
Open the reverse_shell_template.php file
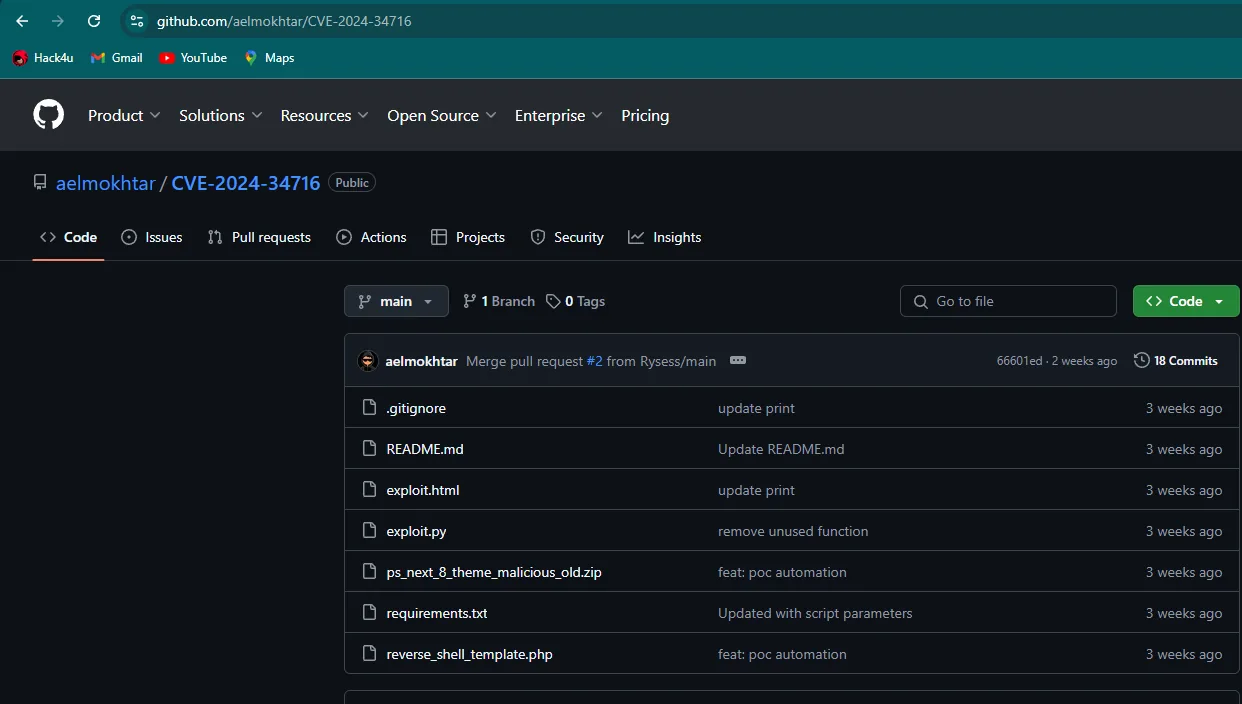click(x=469, y=654)
